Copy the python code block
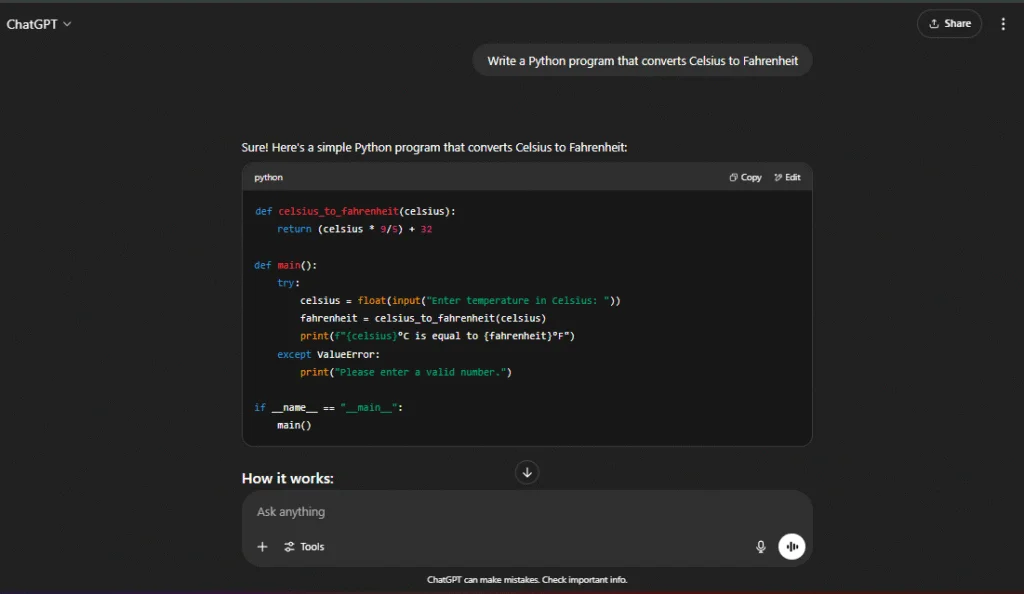The image size is (1024, 594). 745,178
